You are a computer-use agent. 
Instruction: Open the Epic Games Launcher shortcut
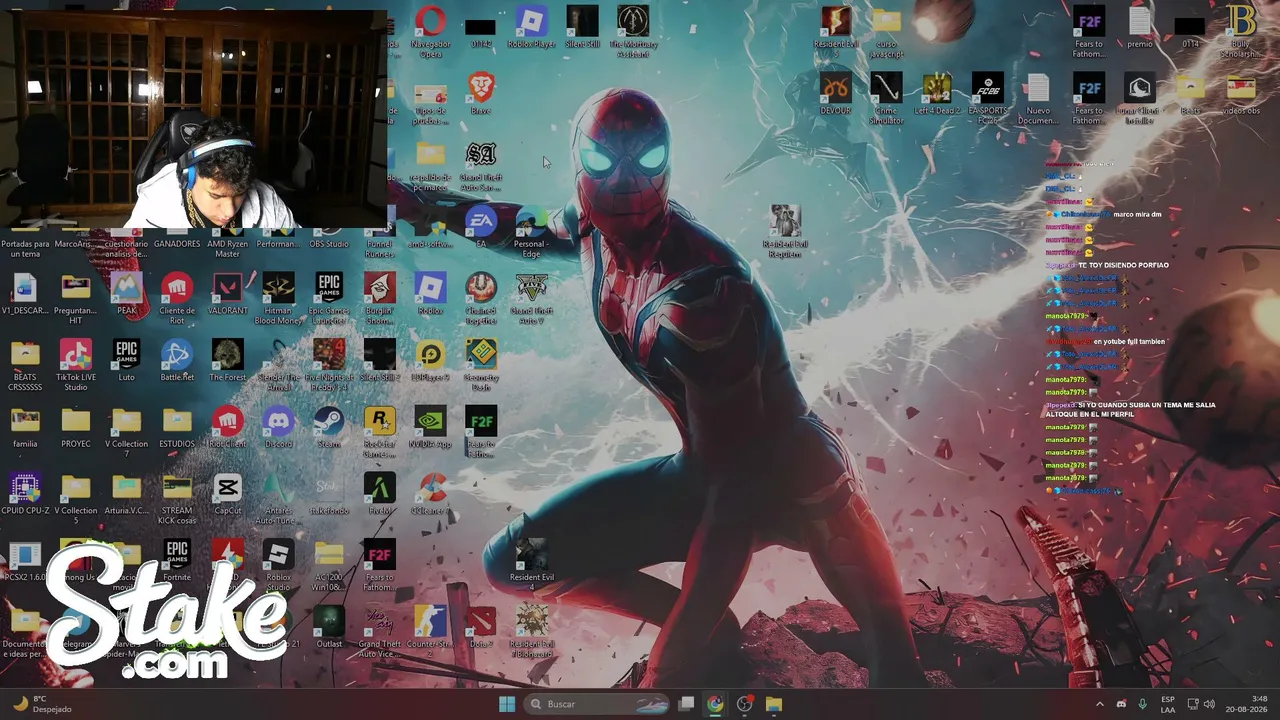tap(329, 298)
